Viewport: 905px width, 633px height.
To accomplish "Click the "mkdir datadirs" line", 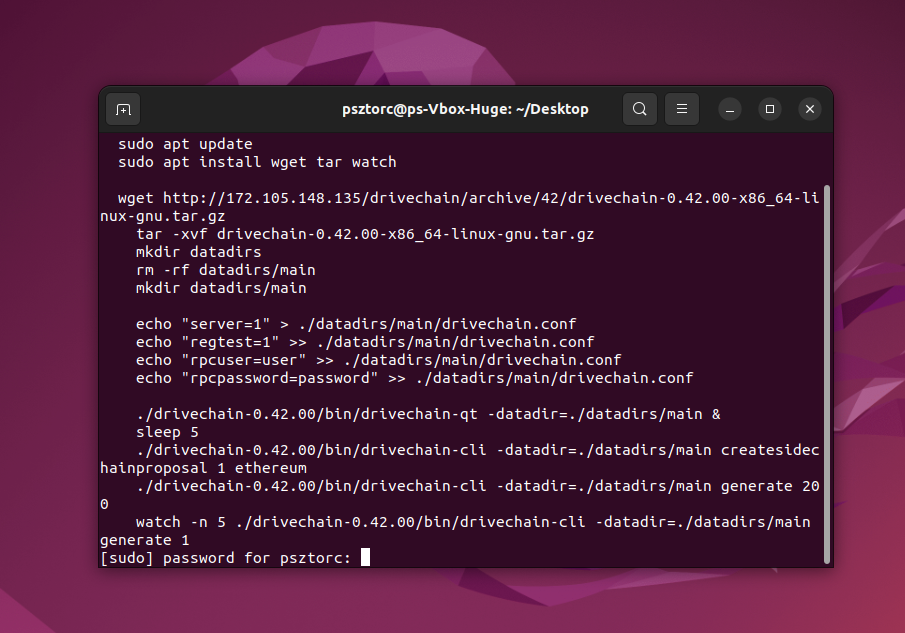I will click(198, 252).
